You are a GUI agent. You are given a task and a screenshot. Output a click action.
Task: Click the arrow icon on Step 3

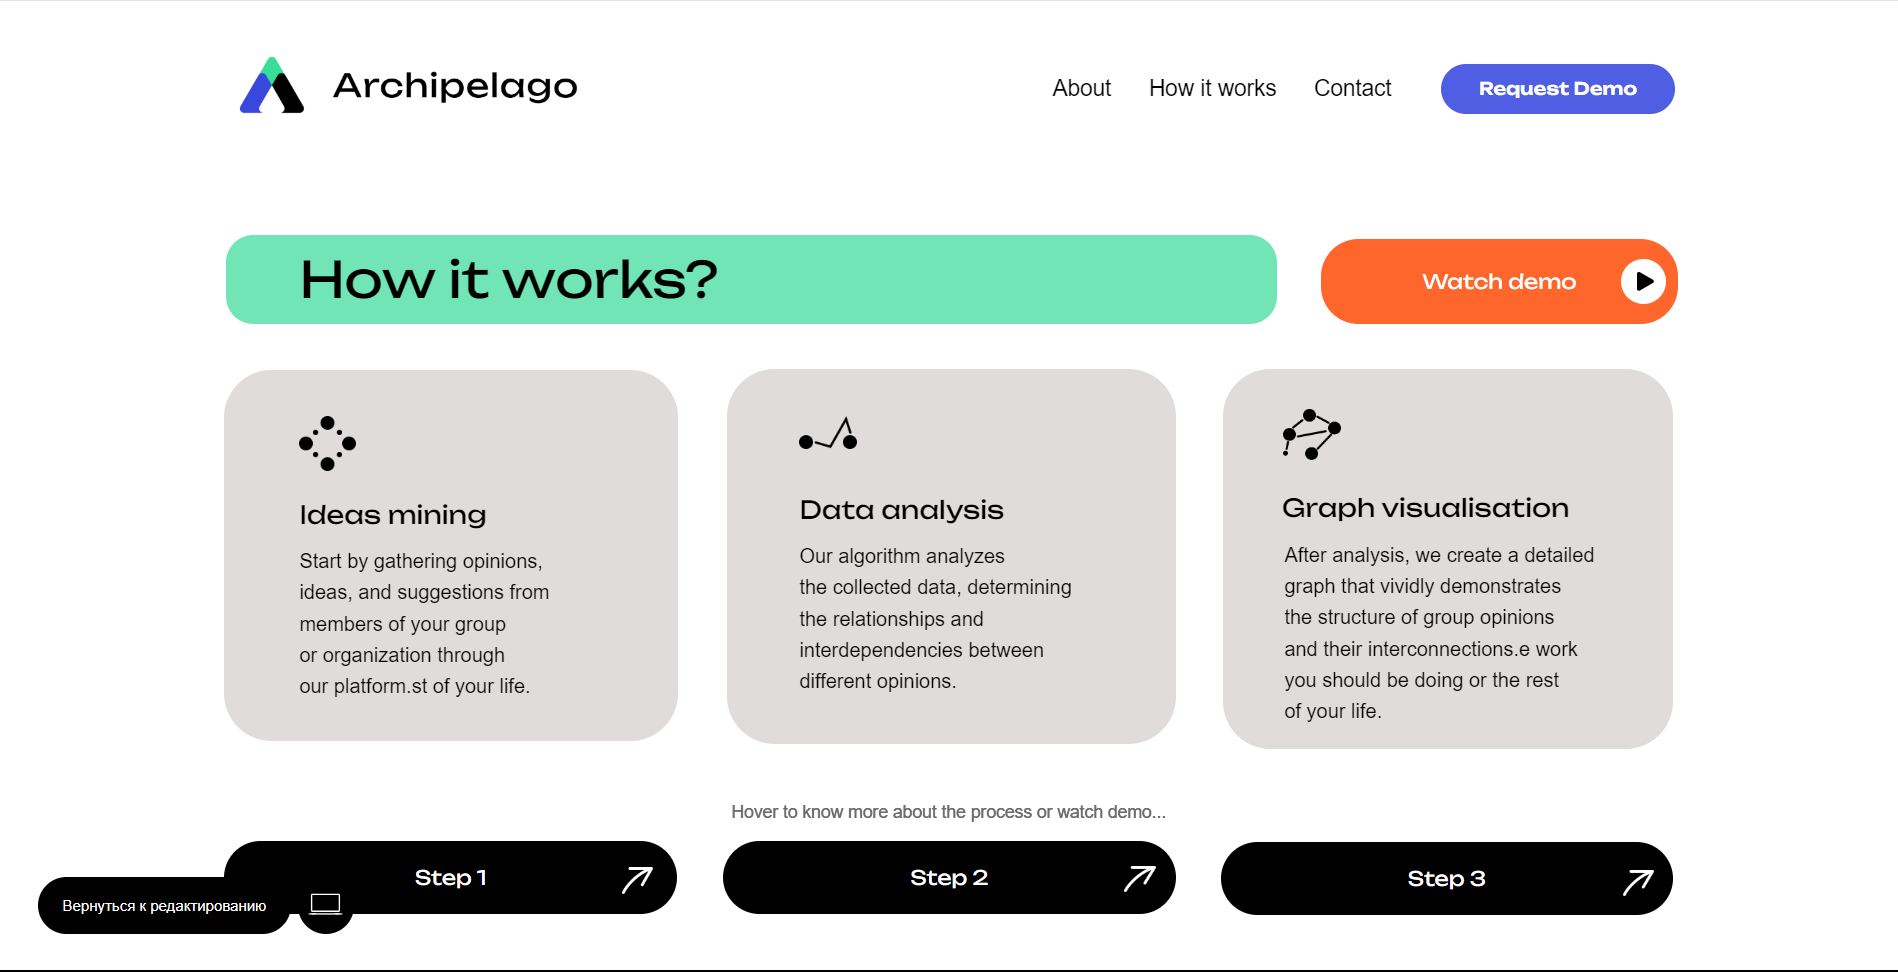pyautogui.click(x=1637, y=881)
